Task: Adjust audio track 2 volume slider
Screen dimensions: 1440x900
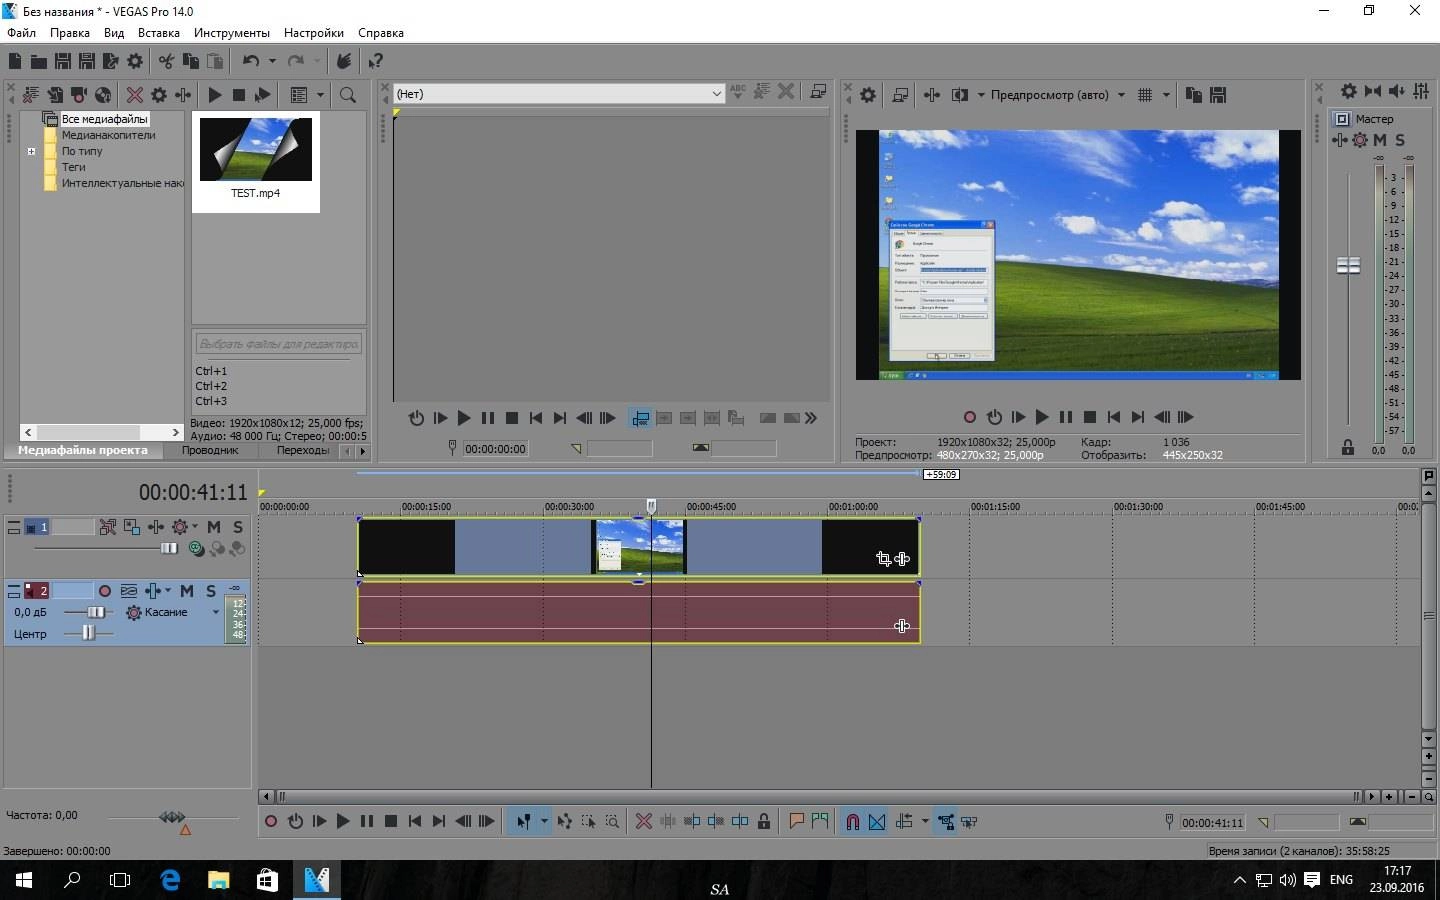Action: tap(96, 612)
